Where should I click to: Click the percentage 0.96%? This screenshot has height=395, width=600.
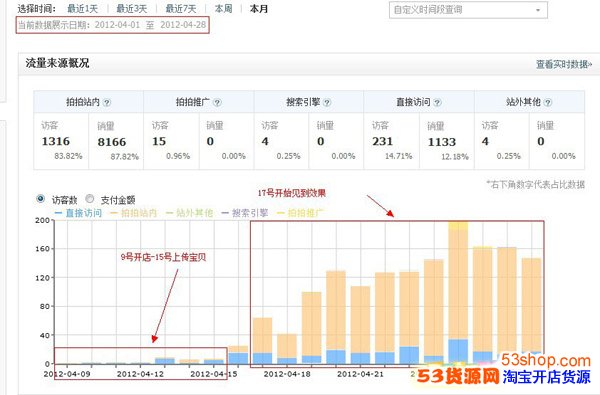(178, 156)
